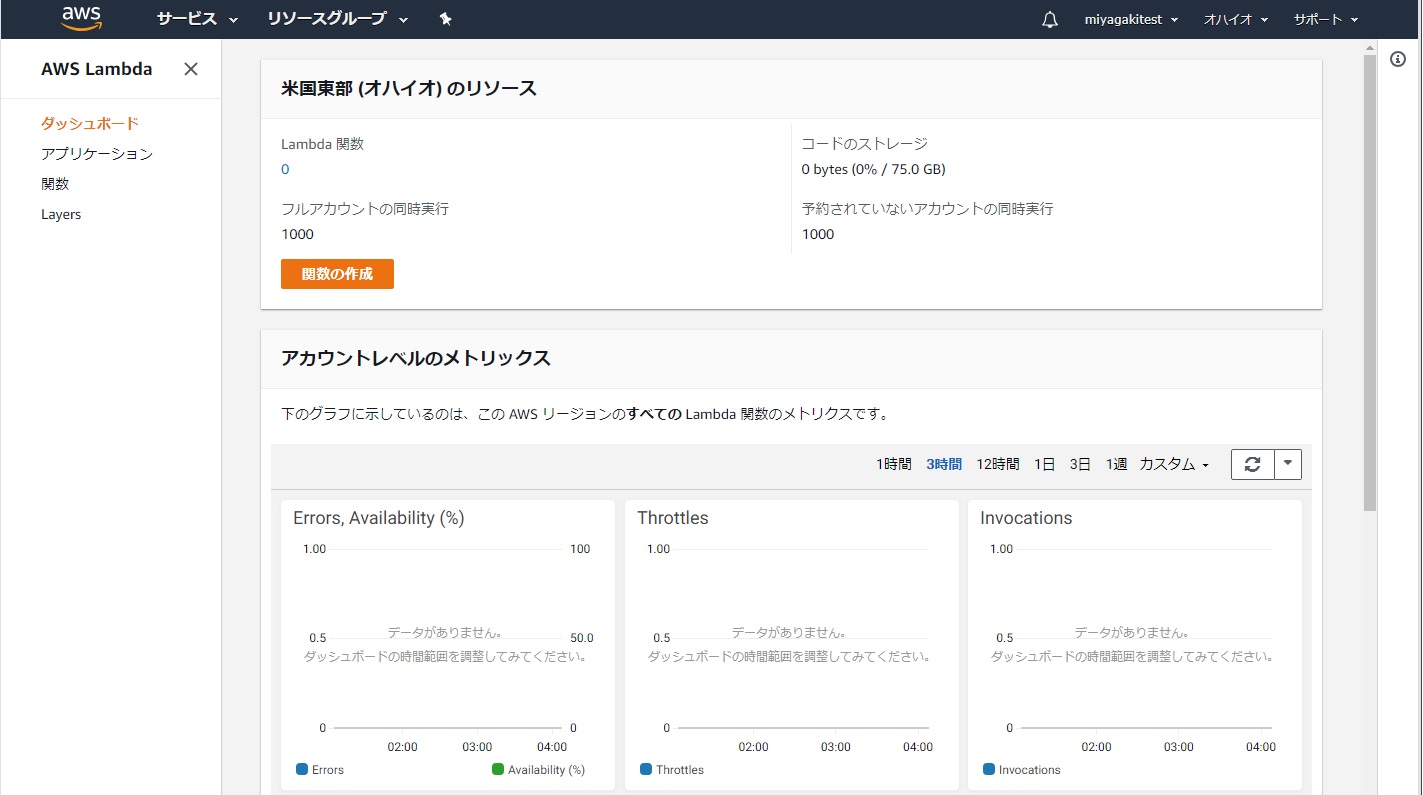Open refresh options dropdown arrow

(x=1288, y=464)
